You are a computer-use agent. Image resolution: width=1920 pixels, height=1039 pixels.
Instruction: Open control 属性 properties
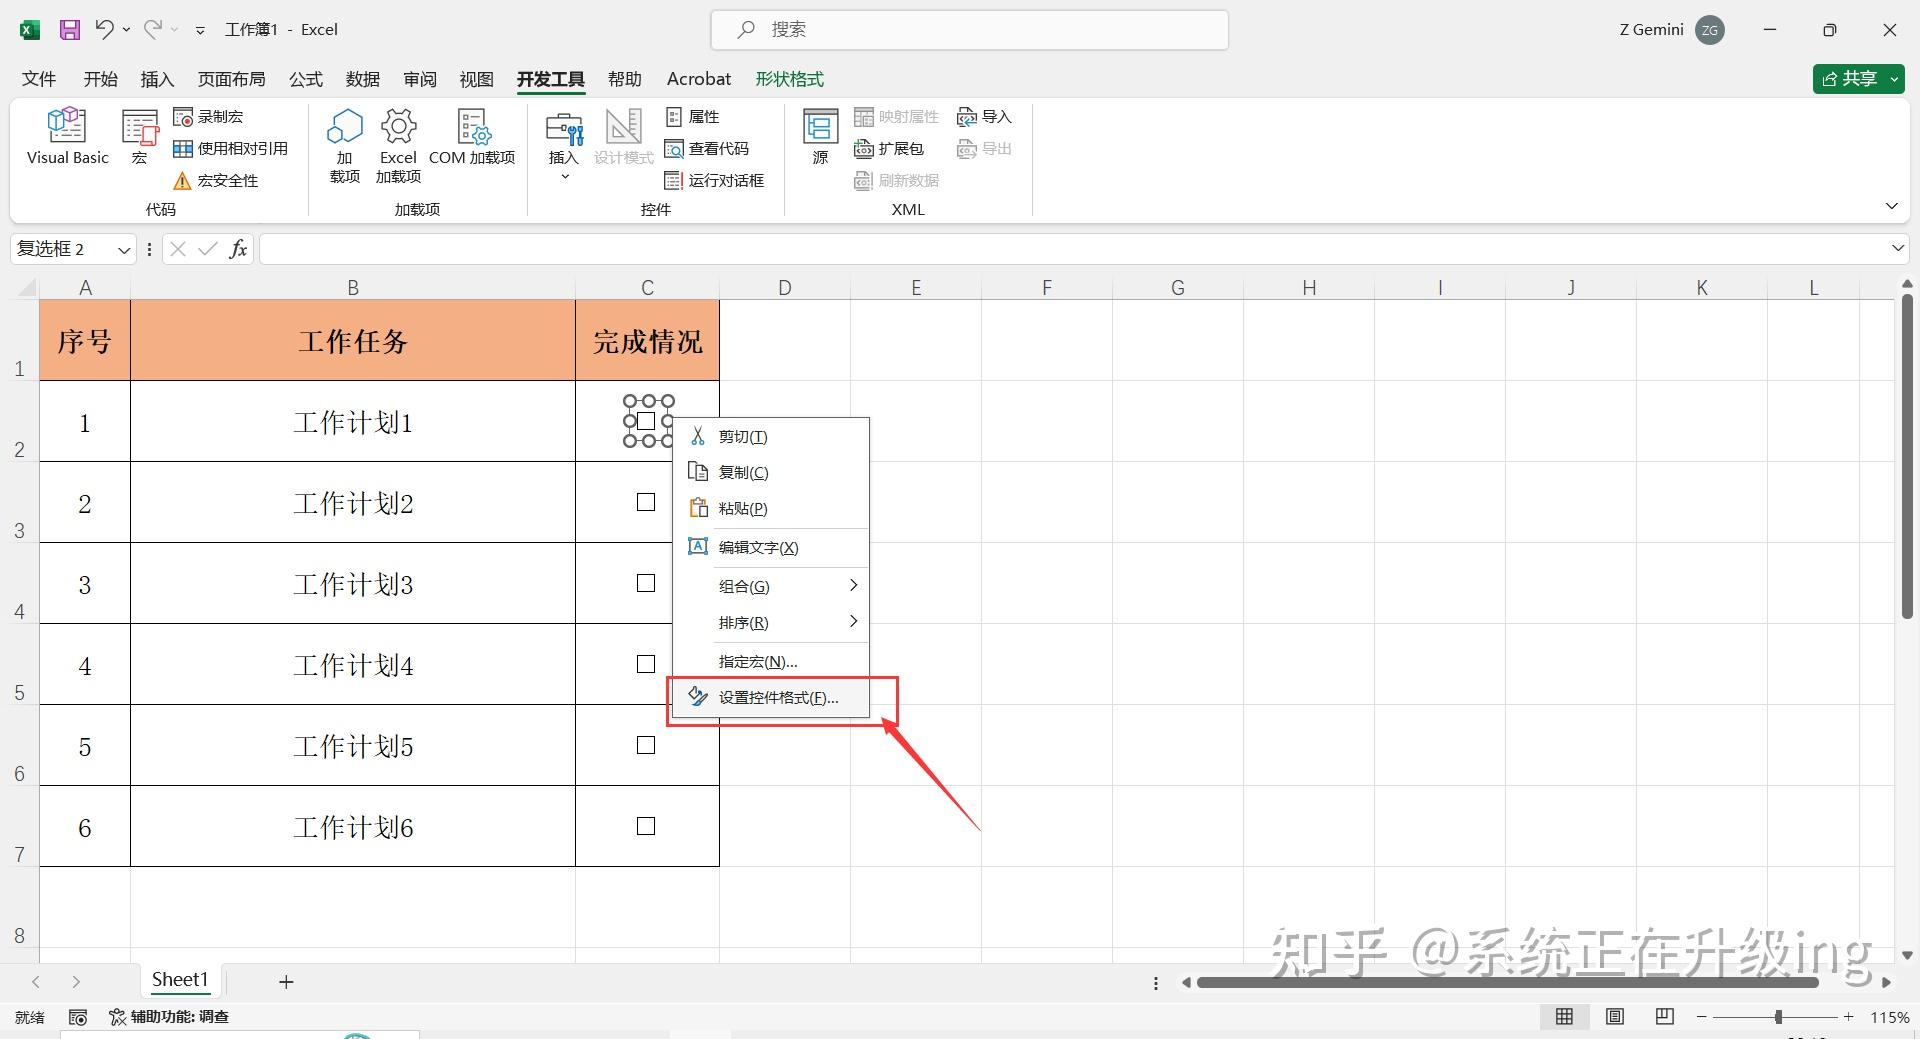click(x=693, y=117)
